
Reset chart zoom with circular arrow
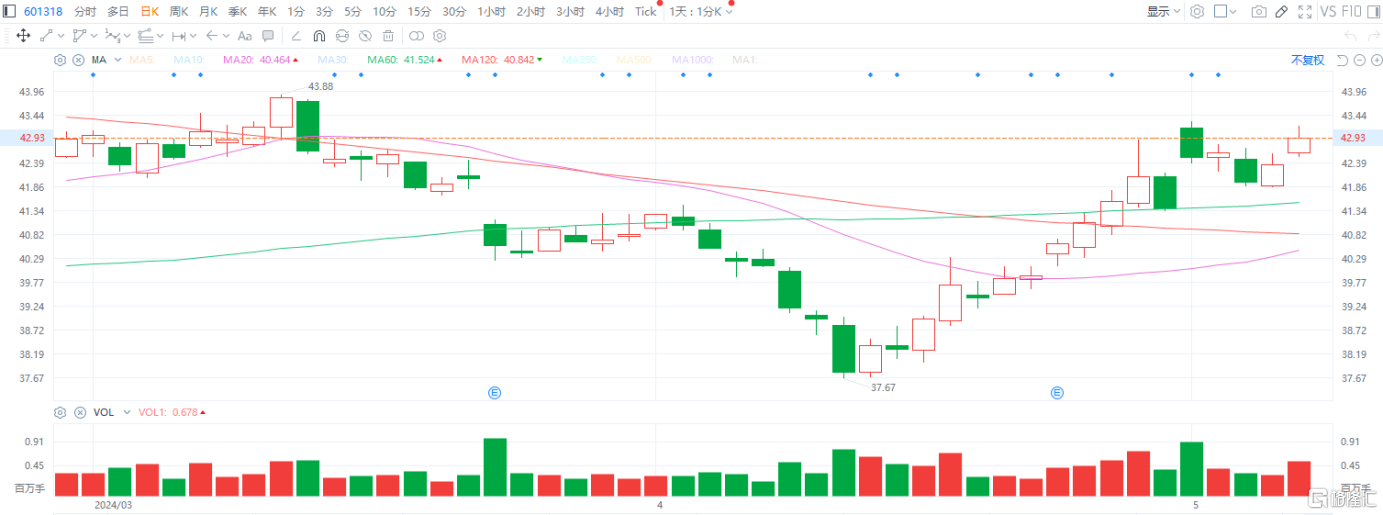(x=1342, y=60)
